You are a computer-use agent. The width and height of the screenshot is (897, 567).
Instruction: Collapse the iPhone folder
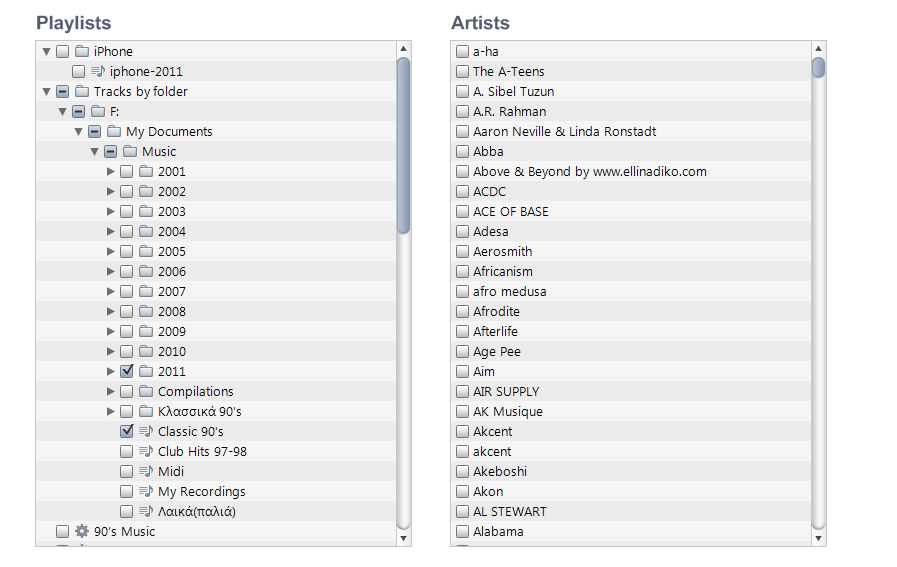[46, 52]
